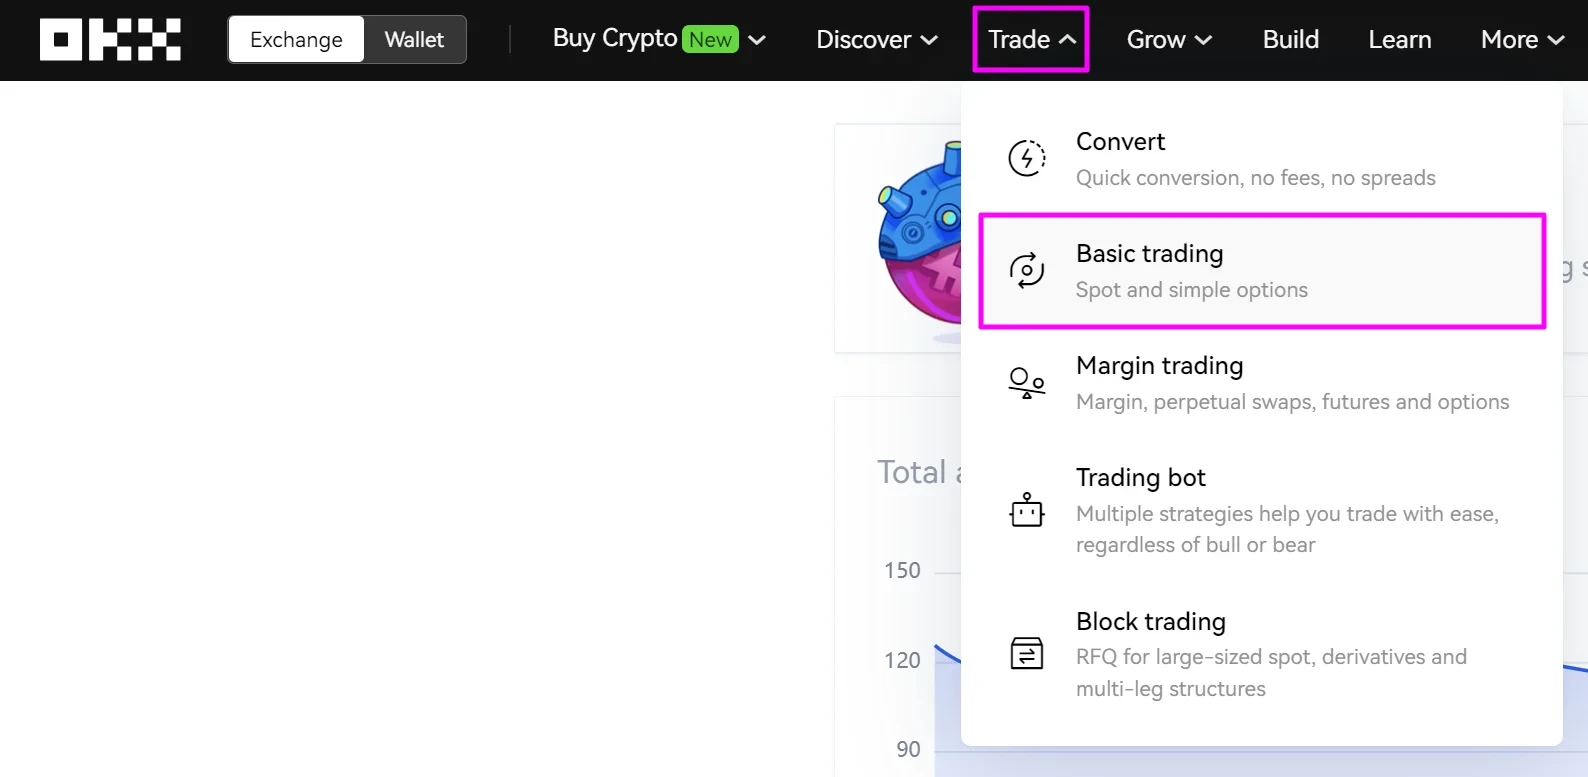
Task: Switch to Wallet mode
Action: pyautogui.click(x=414, y=40)
